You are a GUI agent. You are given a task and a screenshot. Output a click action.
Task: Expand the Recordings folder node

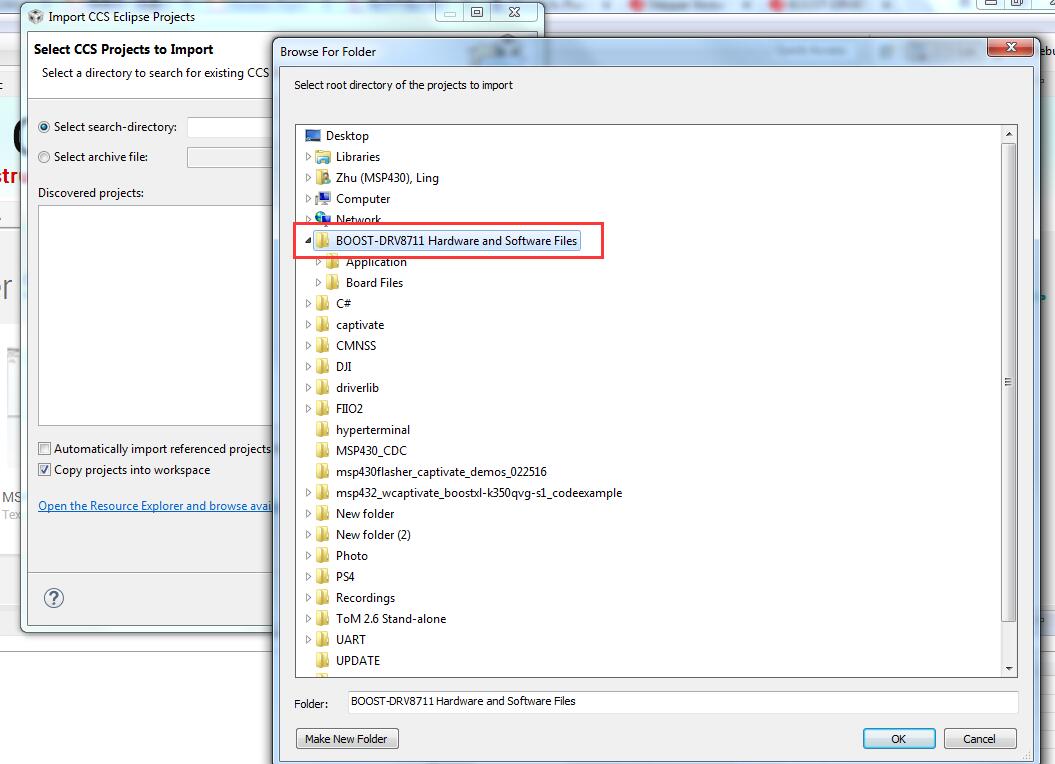pyautogui.click(x=308, y=598)
